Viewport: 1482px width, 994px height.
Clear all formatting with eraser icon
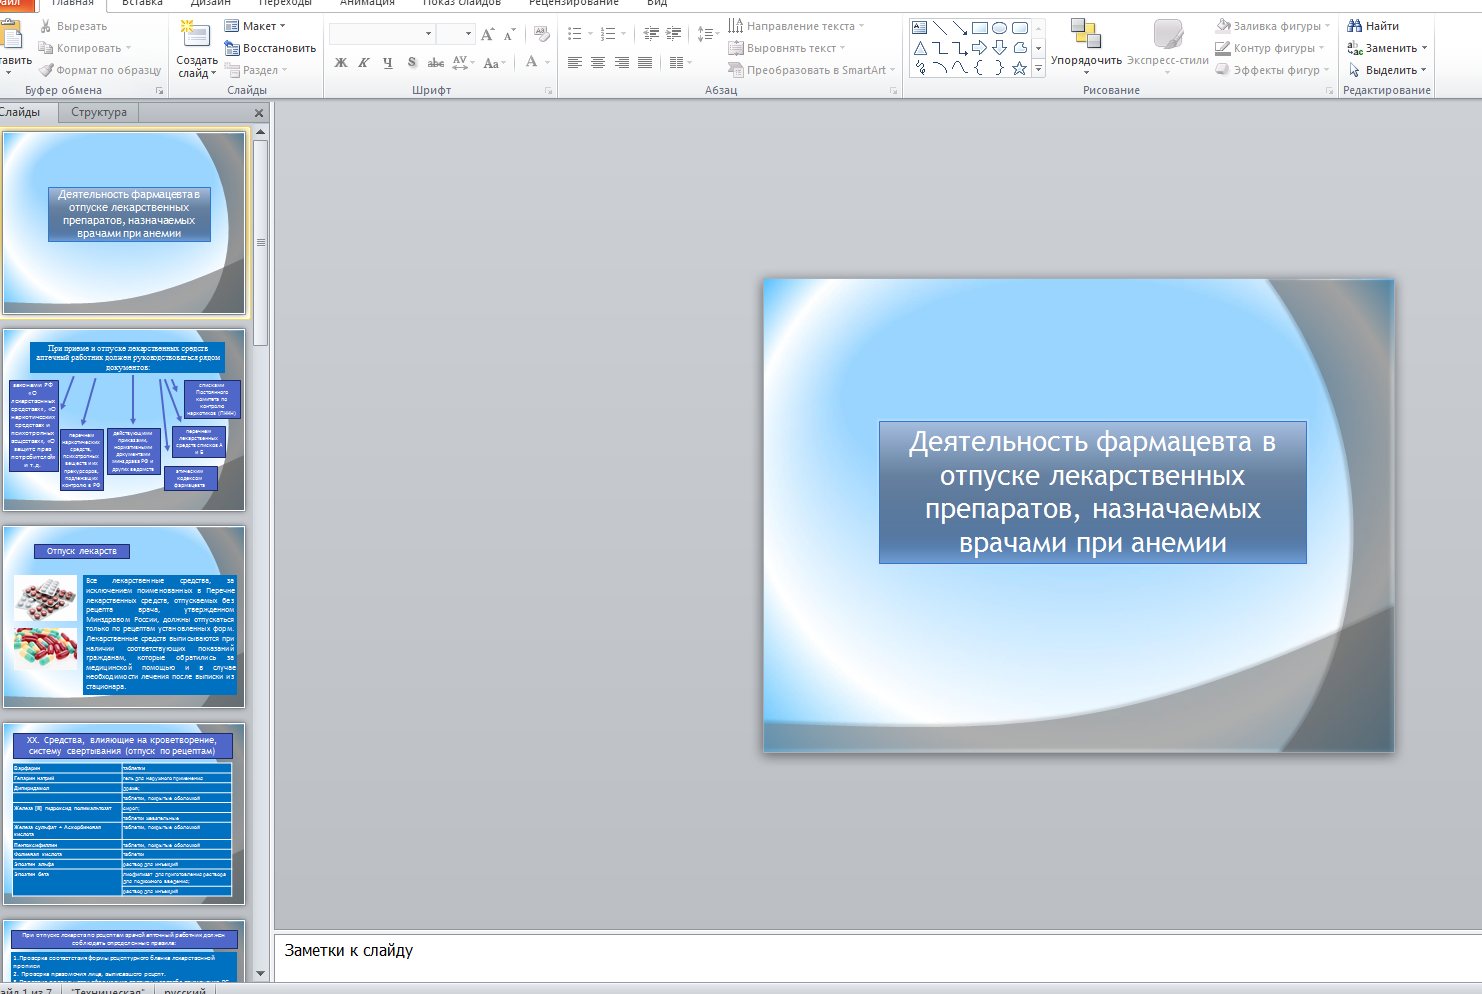[542, 34]
